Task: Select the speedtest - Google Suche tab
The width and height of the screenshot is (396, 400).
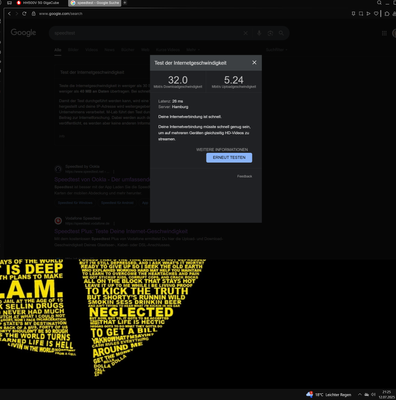Action: point(95,3)
